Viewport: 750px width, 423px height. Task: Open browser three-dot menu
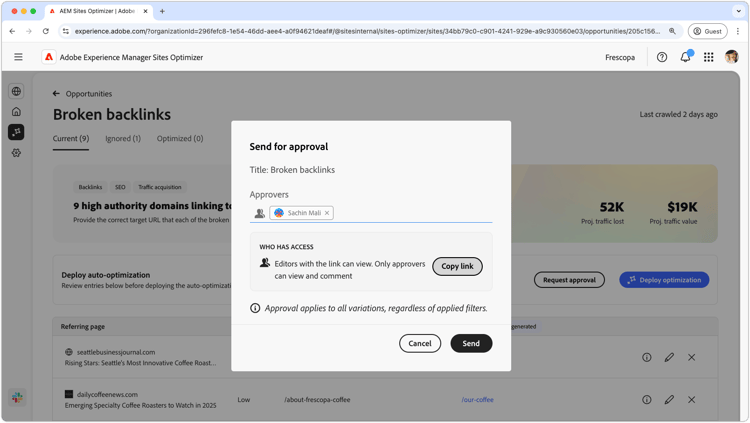[738, 31]
